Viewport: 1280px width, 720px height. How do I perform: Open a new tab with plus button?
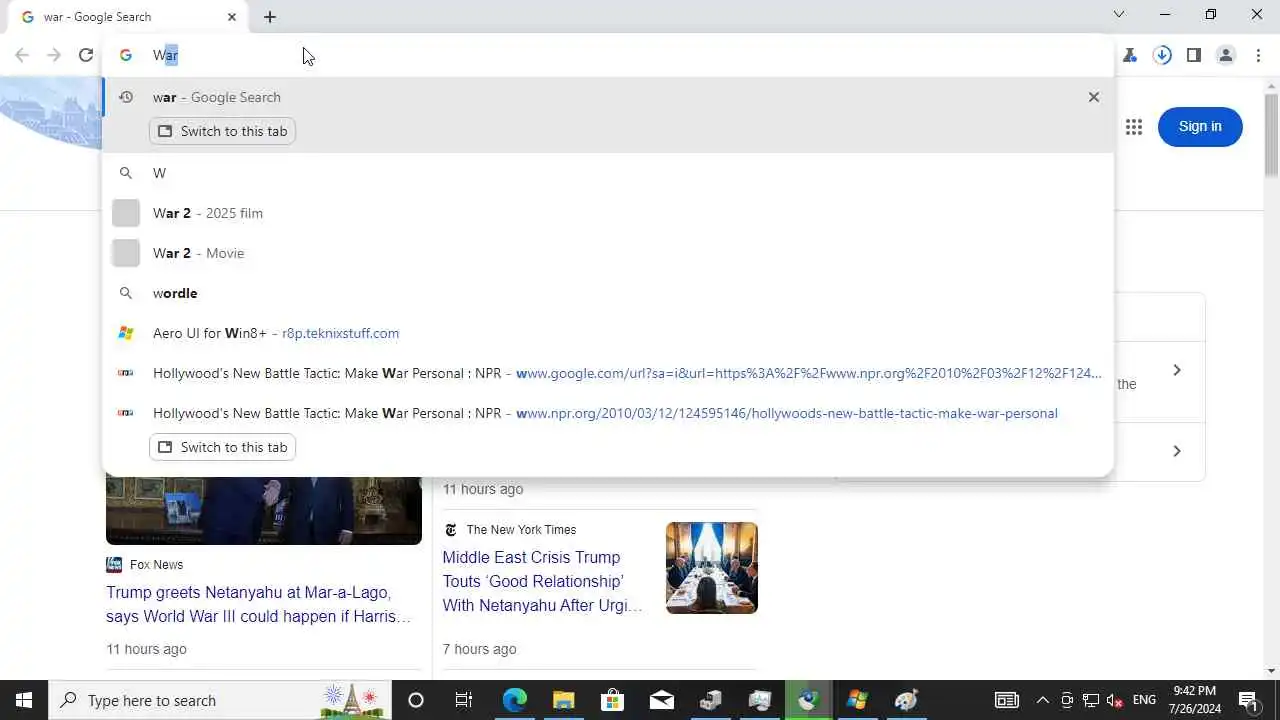coord(270,17)
